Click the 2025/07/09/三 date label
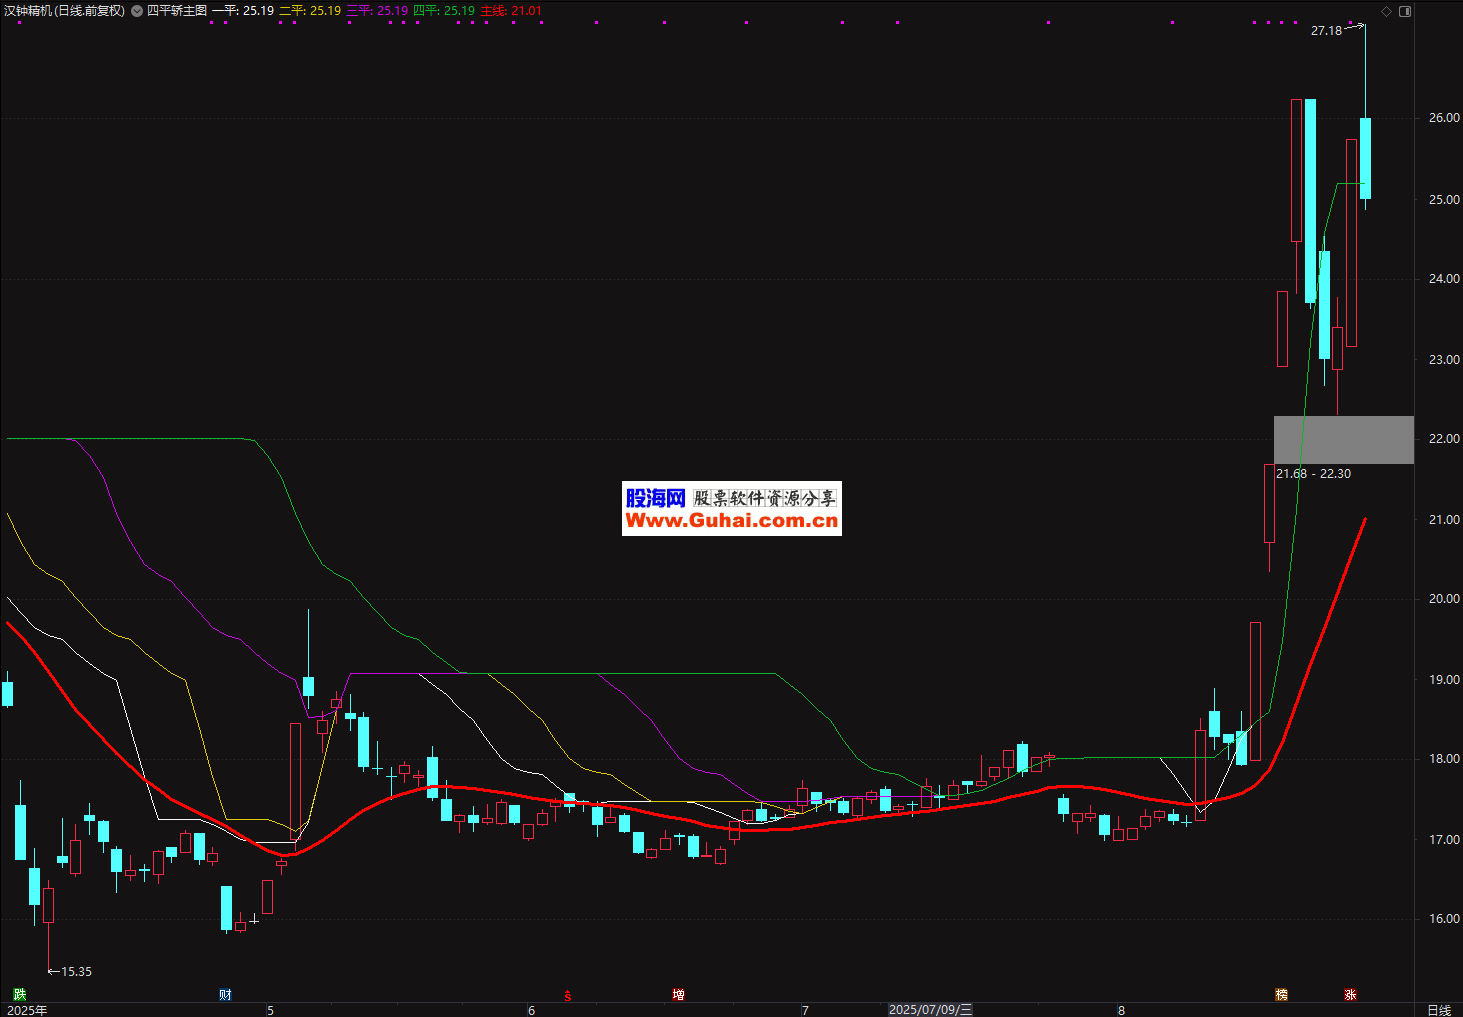This screenshot has height=1017, width=1463. (x=930, y=1010)
